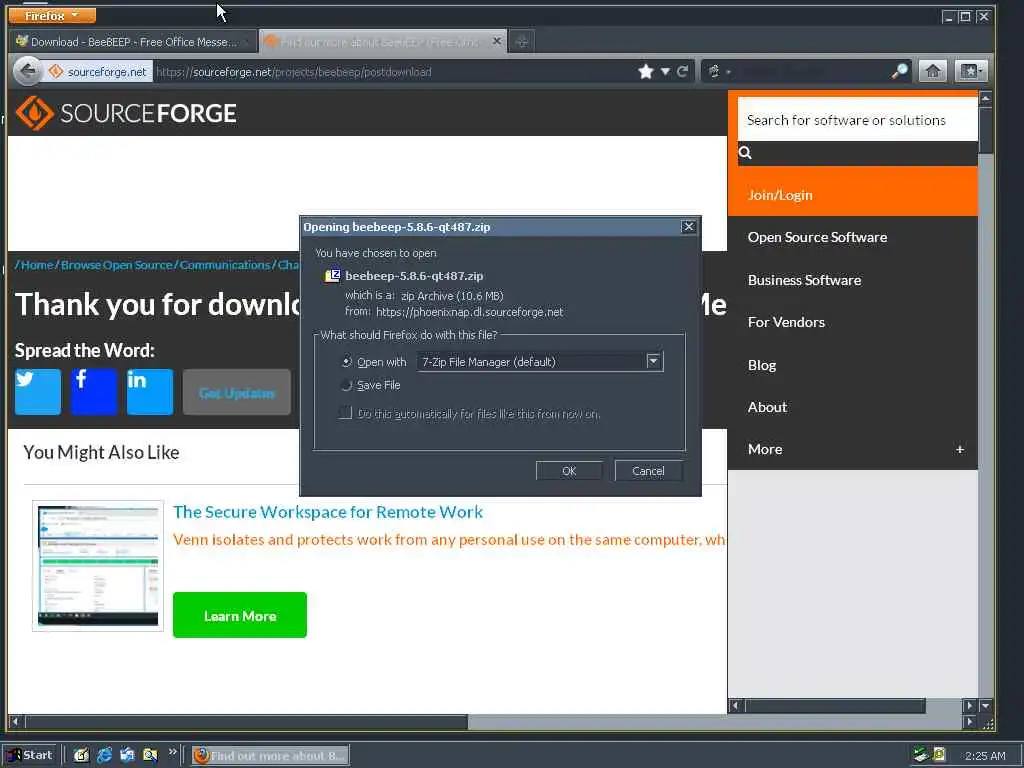The image size is (1024, 768).
Task: Share on Facebook via the f icon
Action: 93,392
